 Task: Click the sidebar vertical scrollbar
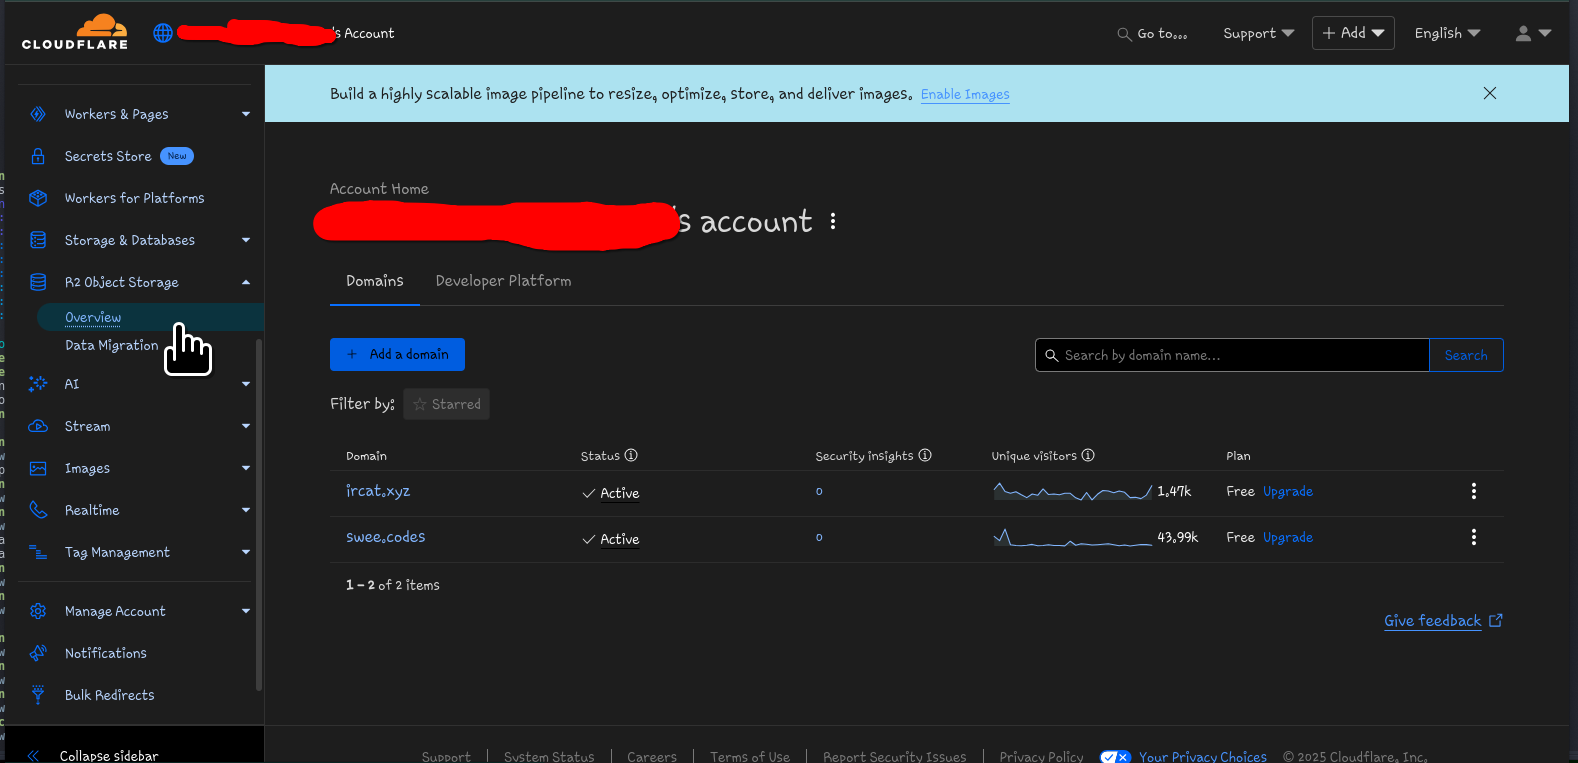[259, 515]
